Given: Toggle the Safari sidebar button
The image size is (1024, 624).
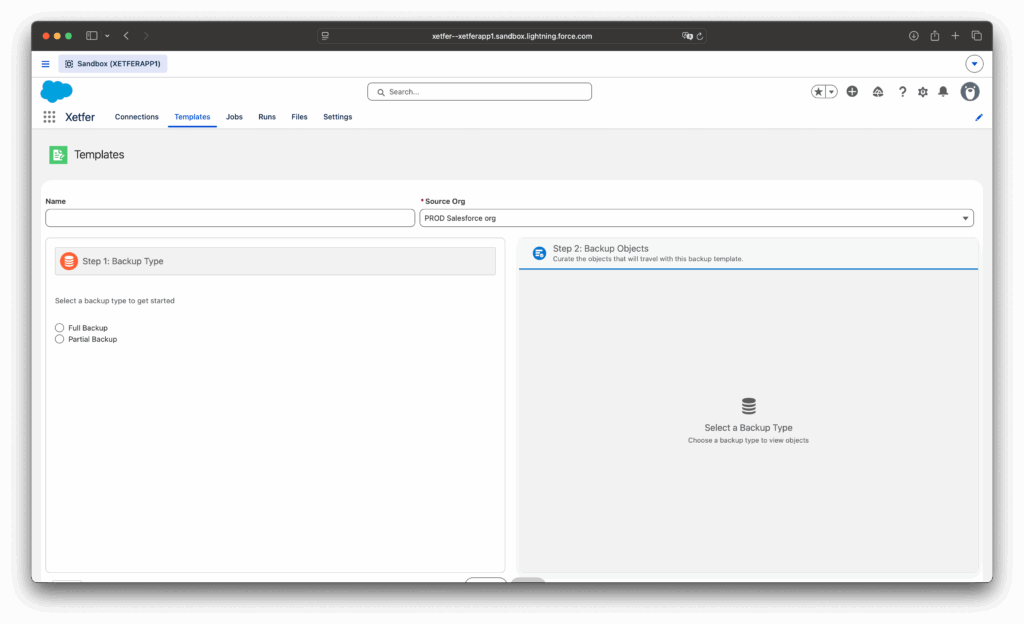Looking at the screenshot, I should click(x=91, y=36).
